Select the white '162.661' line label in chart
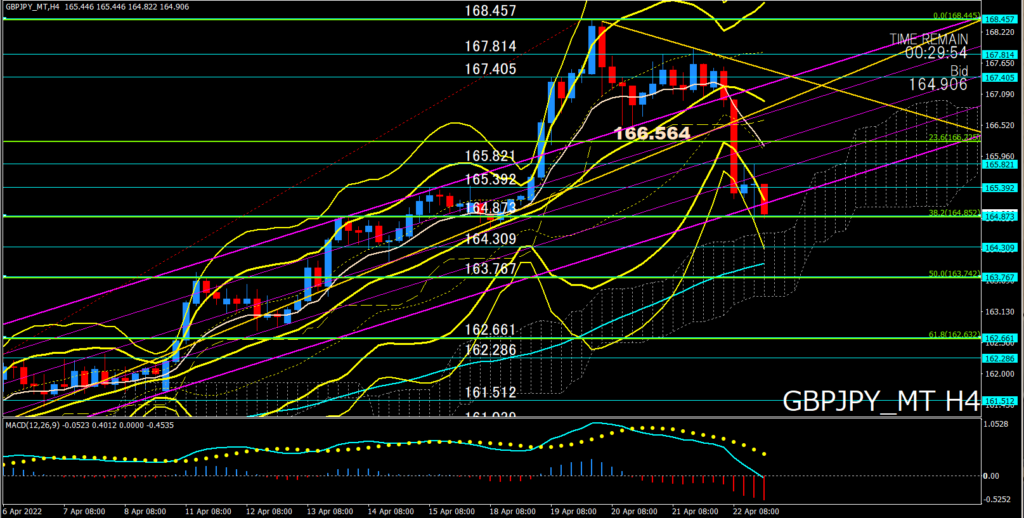The width and height of the screenshot is (1024, 518). tap(490, 329)
